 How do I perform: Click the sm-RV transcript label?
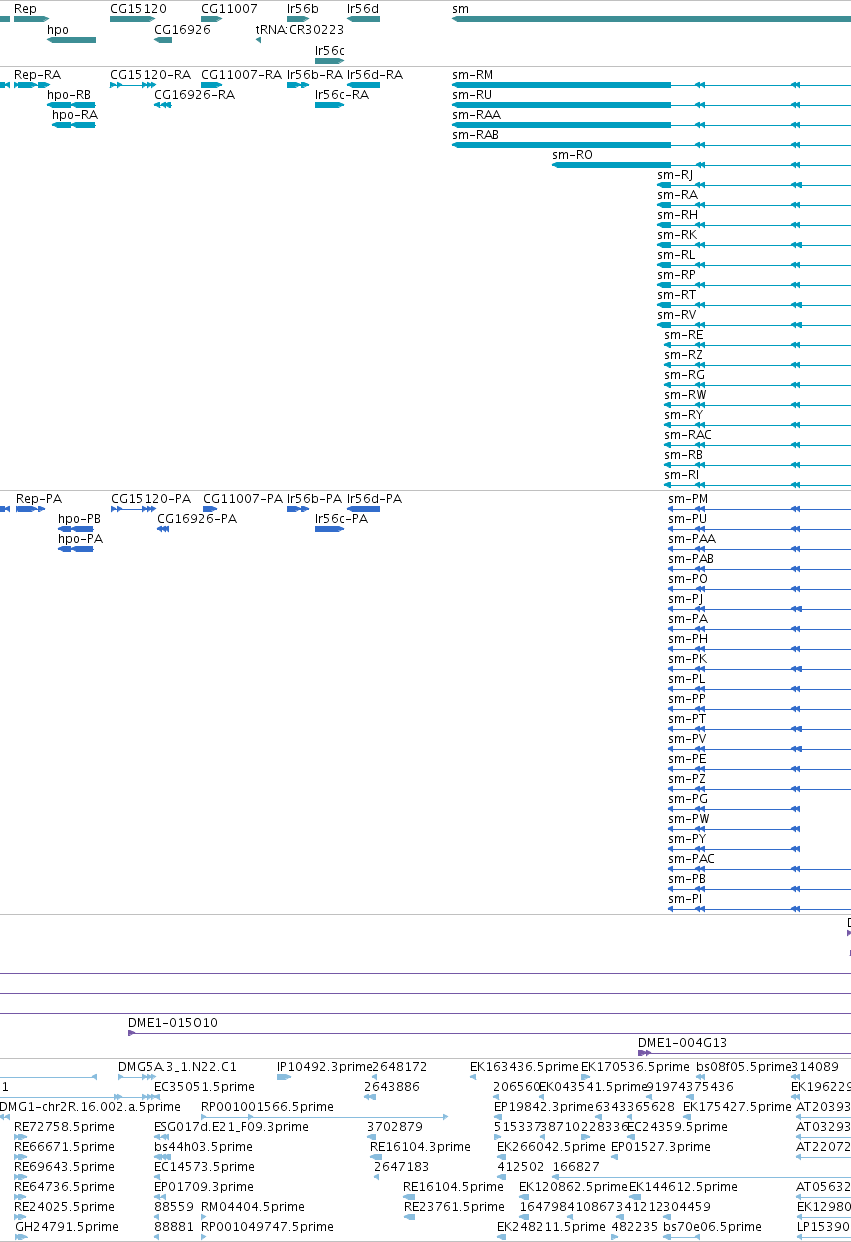click(x=676, y=314)
